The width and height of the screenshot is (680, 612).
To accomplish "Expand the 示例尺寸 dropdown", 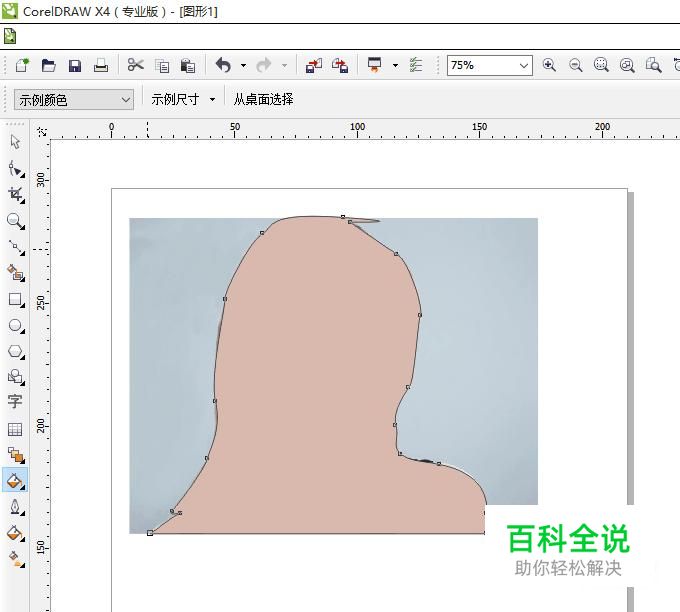I will point(212,100).
